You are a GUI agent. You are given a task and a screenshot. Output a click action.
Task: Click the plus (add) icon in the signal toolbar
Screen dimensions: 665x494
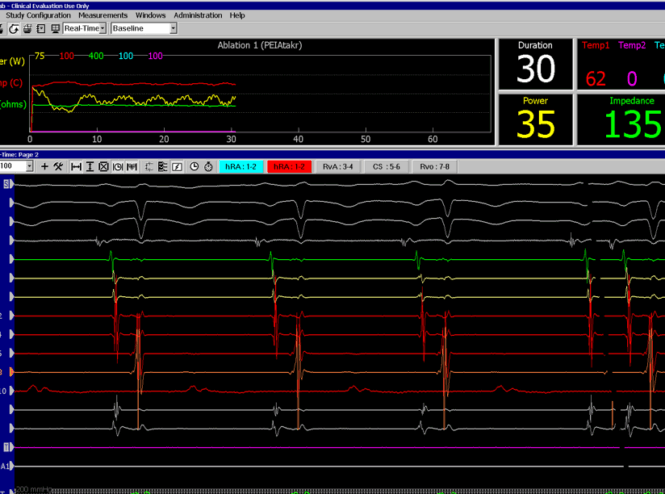[44, 166]
